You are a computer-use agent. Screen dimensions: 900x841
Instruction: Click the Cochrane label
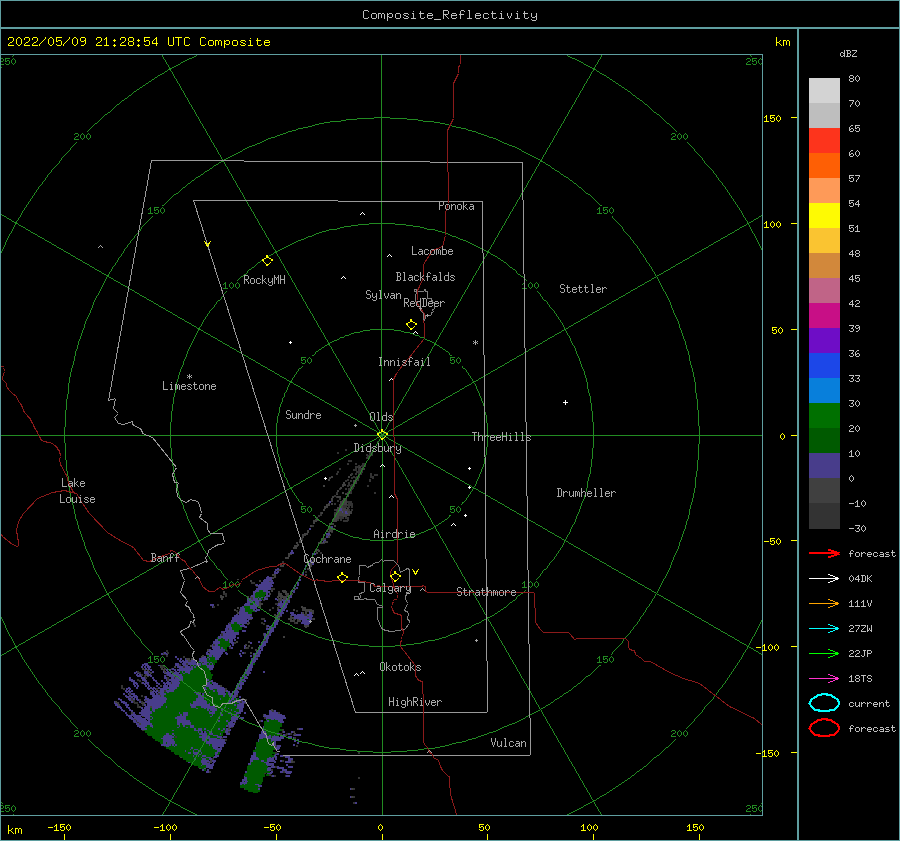click(x=327, y=559)
